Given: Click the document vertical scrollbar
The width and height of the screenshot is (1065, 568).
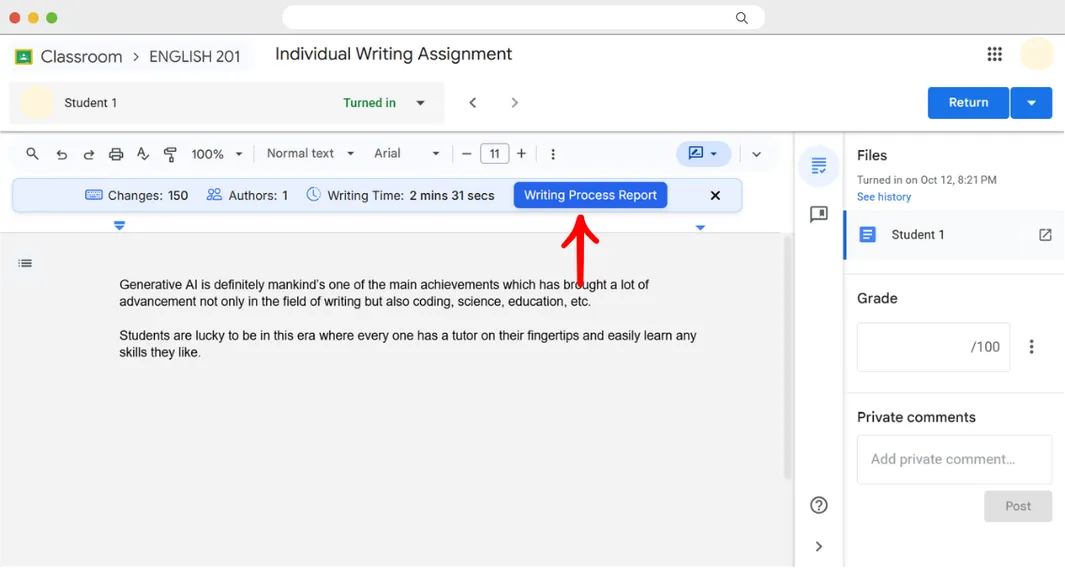Looking at the screenshot, I should (787, 357).
